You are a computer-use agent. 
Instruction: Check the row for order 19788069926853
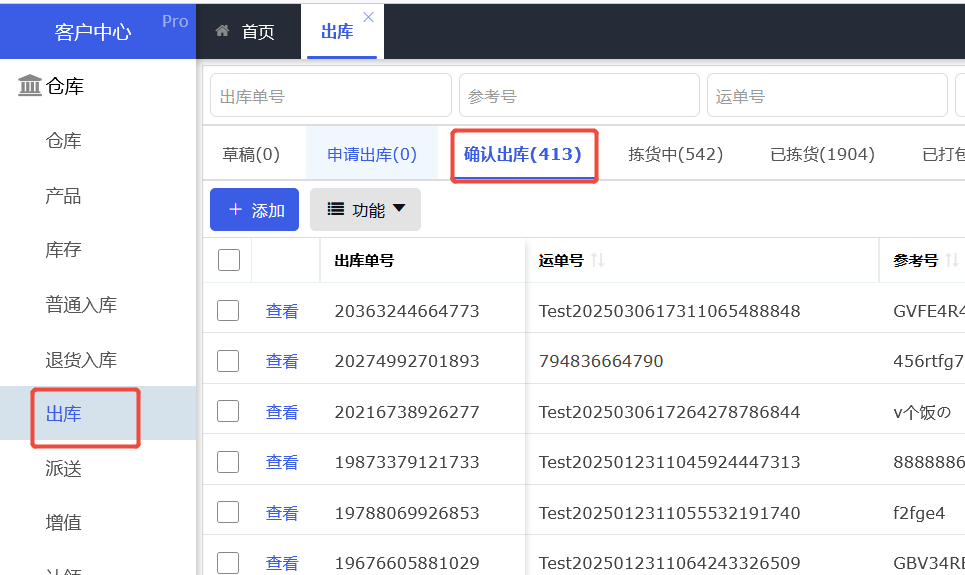228,512
